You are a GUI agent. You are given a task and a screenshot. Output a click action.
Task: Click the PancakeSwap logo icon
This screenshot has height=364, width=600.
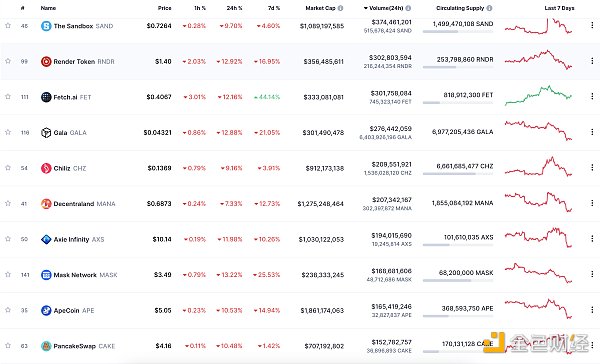(x=46, y=346)
